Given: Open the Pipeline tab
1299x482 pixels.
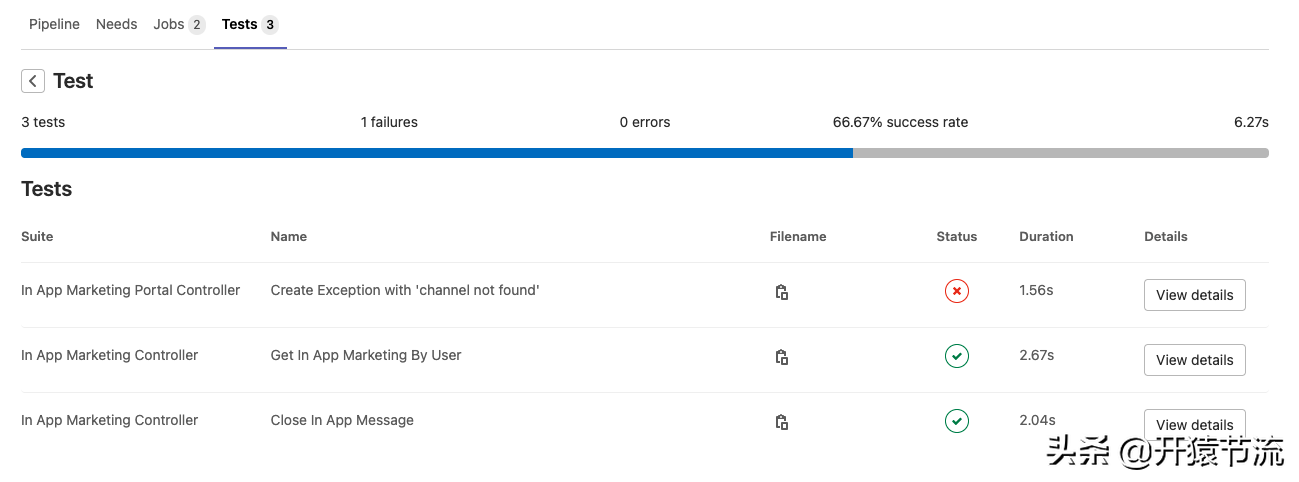Looking at the screenshot, I should pos(54,24).
